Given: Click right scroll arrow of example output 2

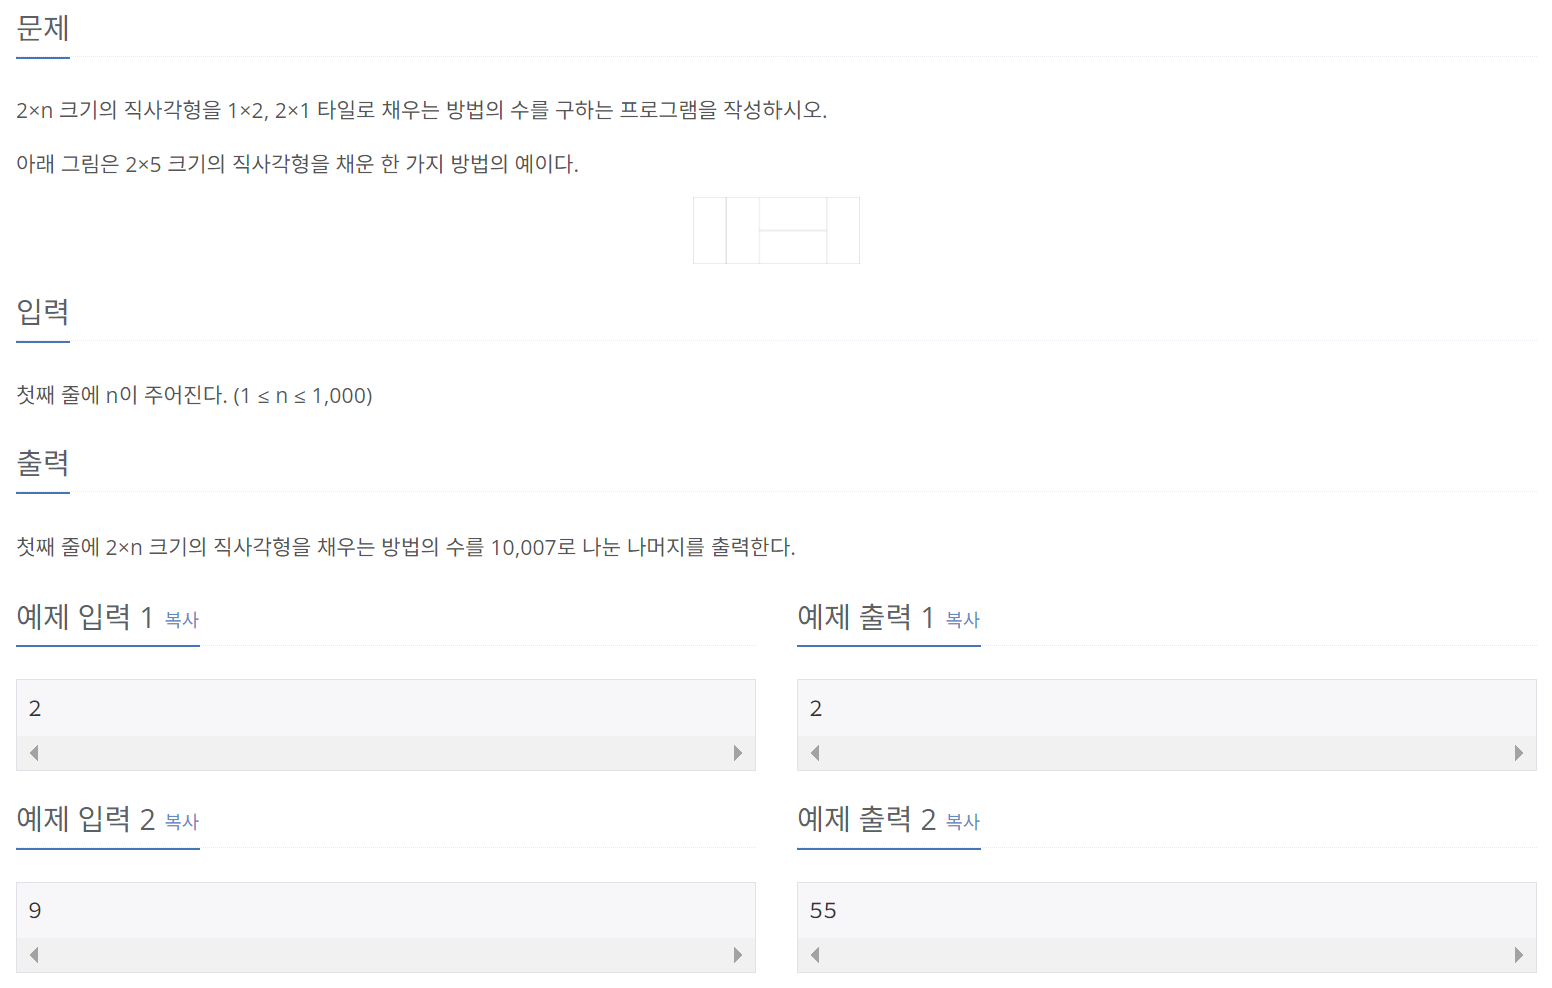Looking at the screenshot, I should [x=1519, y=955].
